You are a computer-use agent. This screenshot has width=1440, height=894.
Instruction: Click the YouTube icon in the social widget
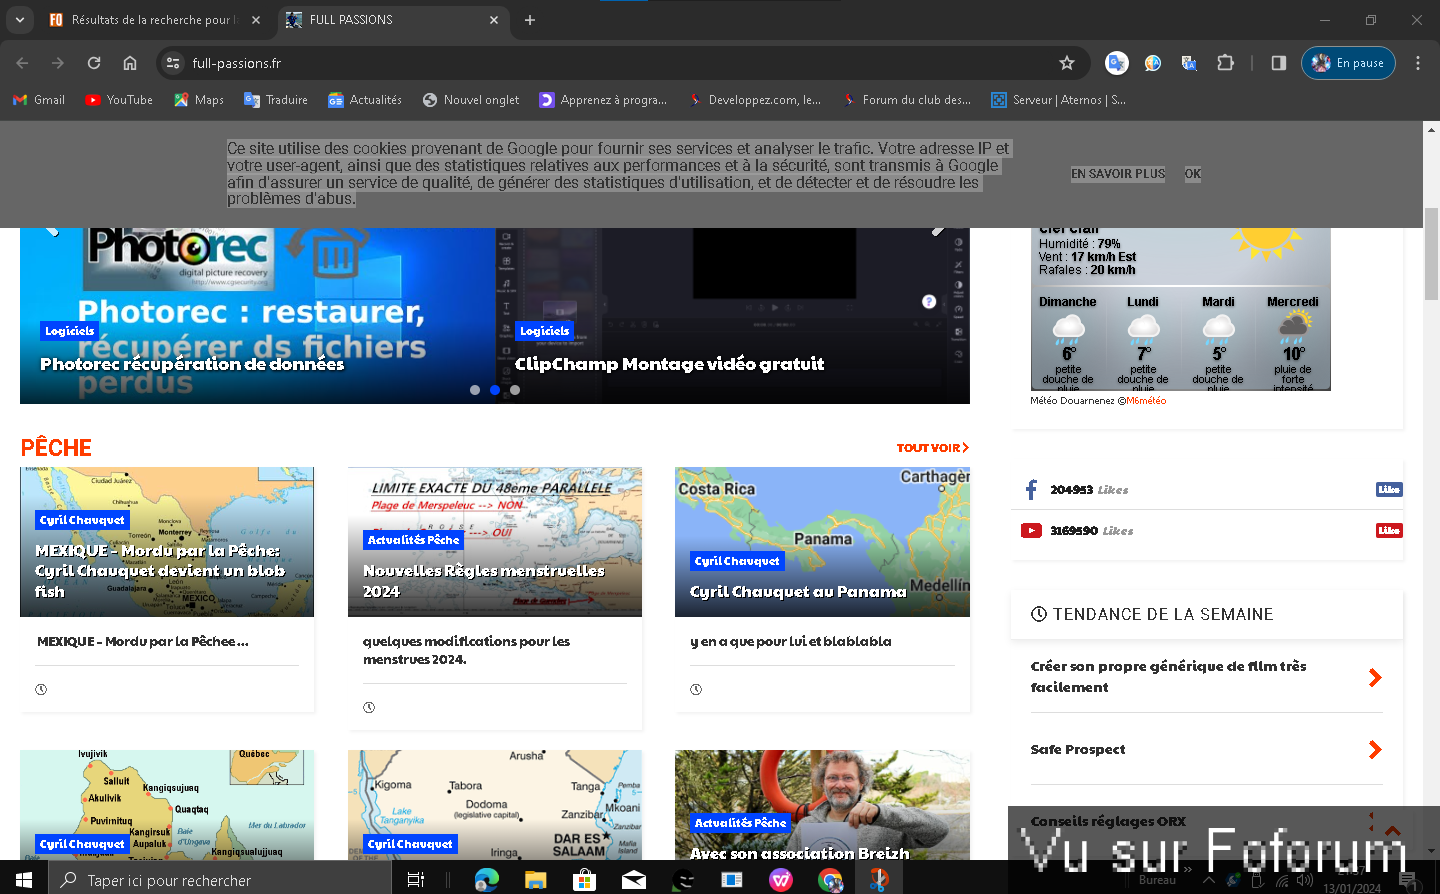(x=1031, y=531)
